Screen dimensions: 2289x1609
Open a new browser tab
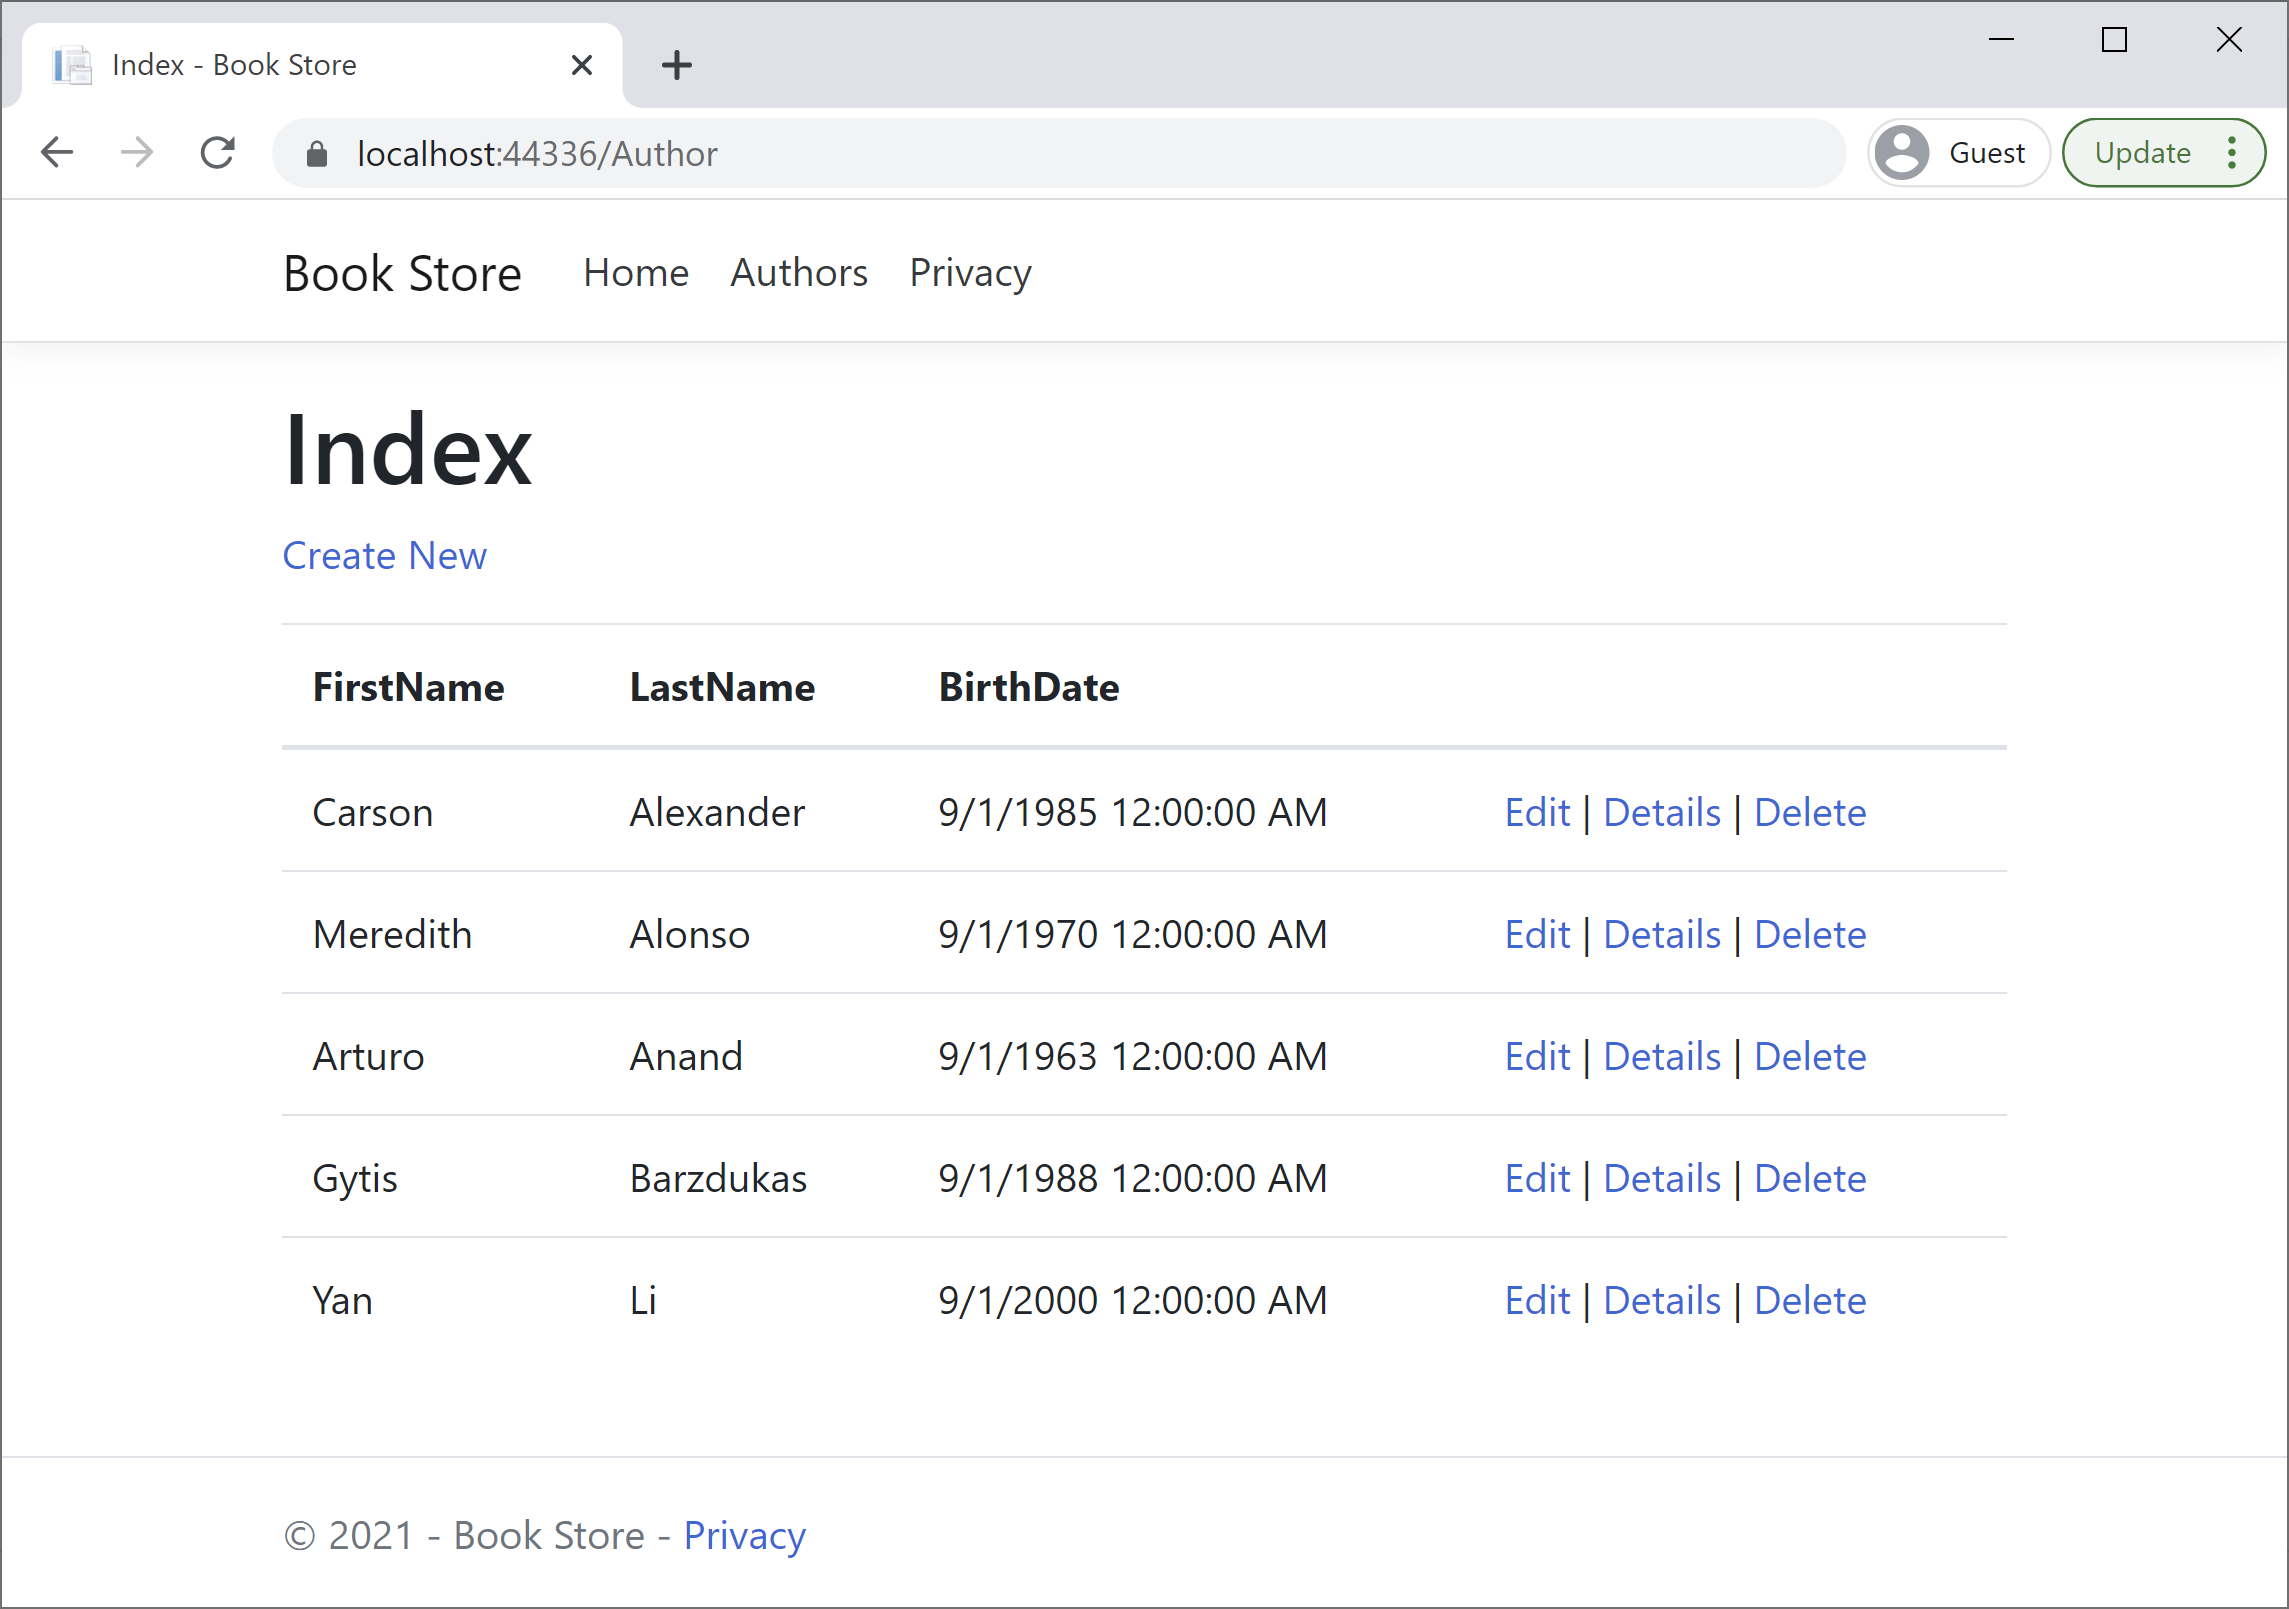click(x=677, y=65)
